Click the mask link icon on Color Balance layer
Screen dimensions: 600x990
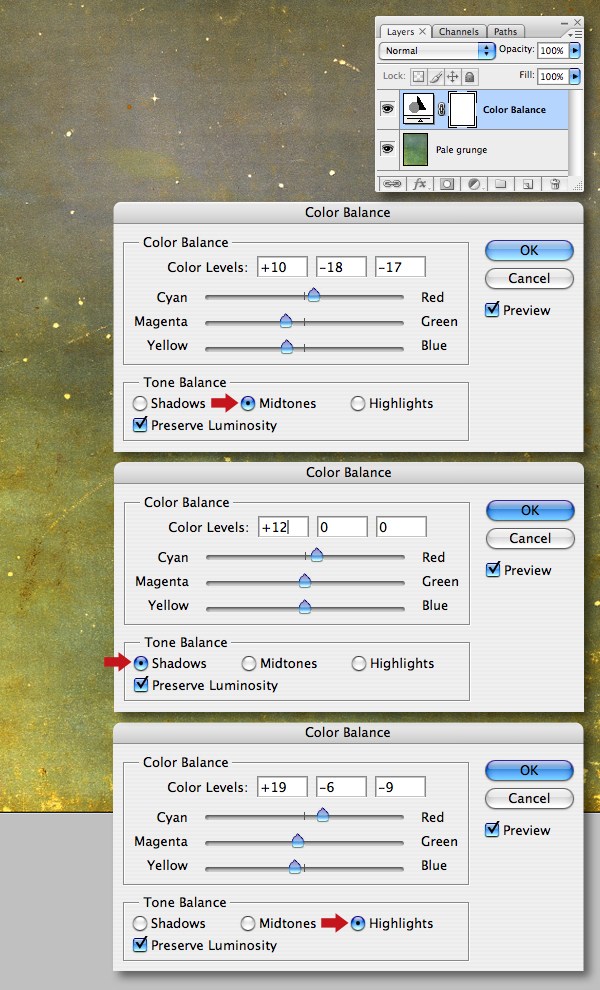pyautogui.click(x=441, y=109)
